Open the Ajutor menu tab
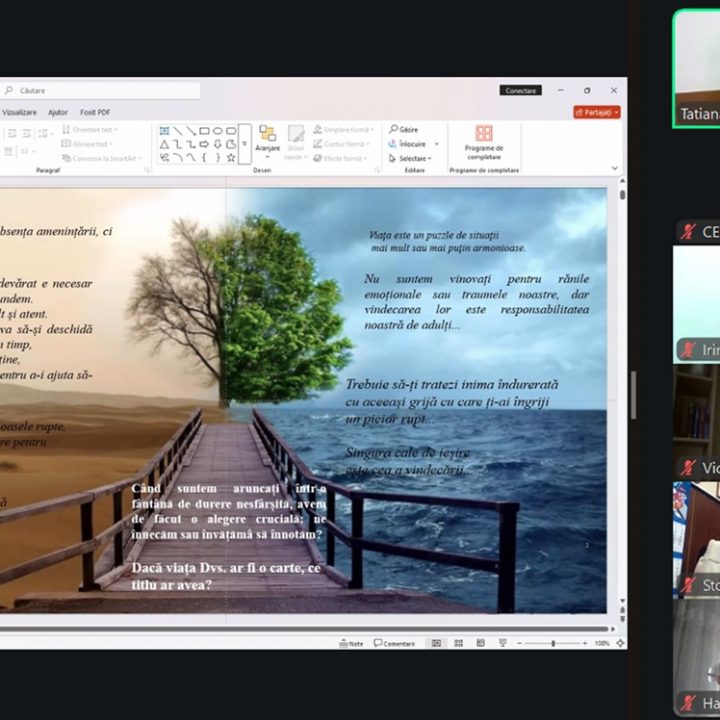 (x=58, y=112)
